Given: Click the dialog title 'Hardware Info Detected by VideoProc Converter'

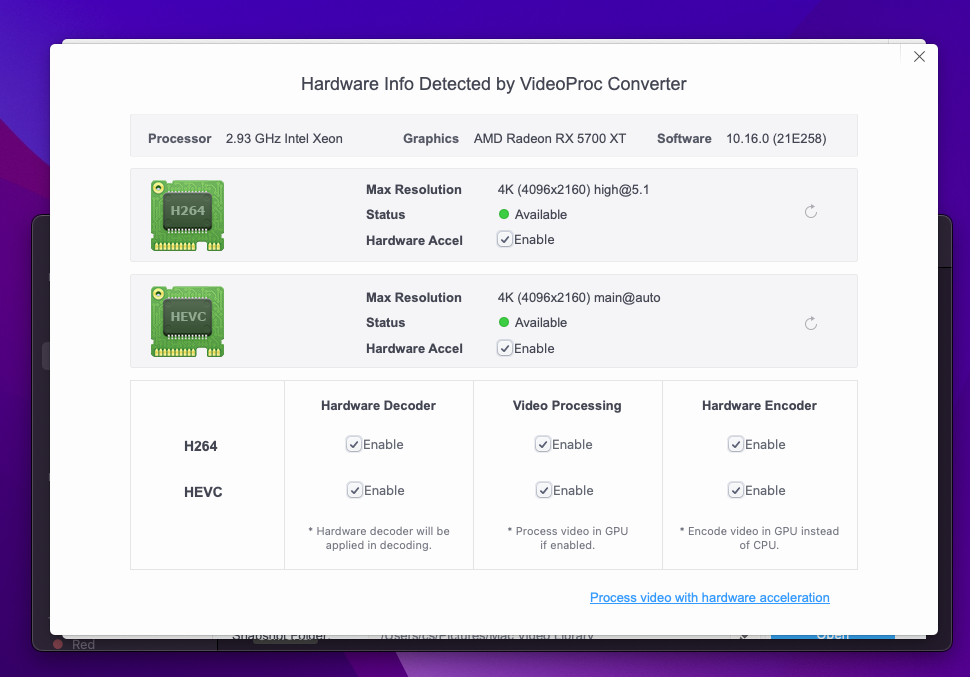Looking at the screenshot, I should (x=494, y=84).
